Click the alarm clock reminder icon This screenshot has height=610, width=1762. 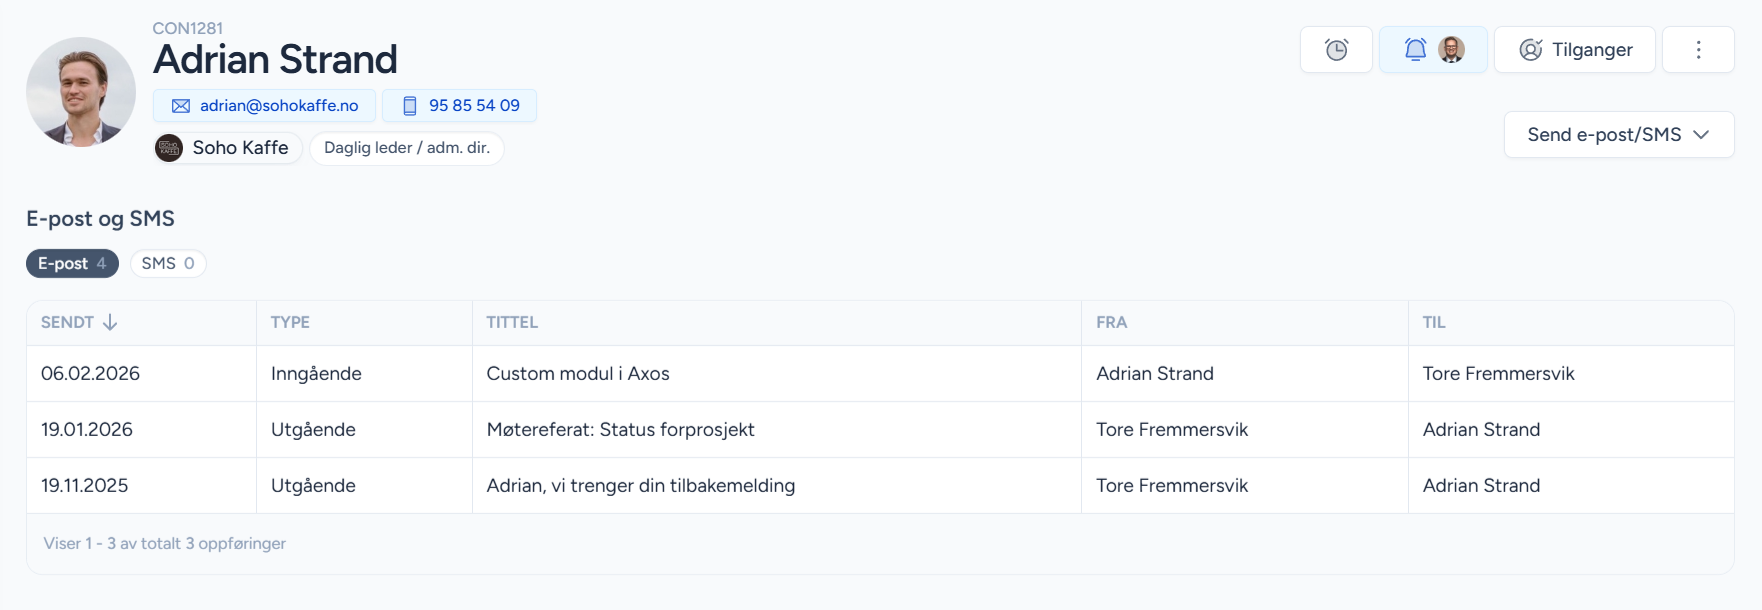pos(1336,50)
